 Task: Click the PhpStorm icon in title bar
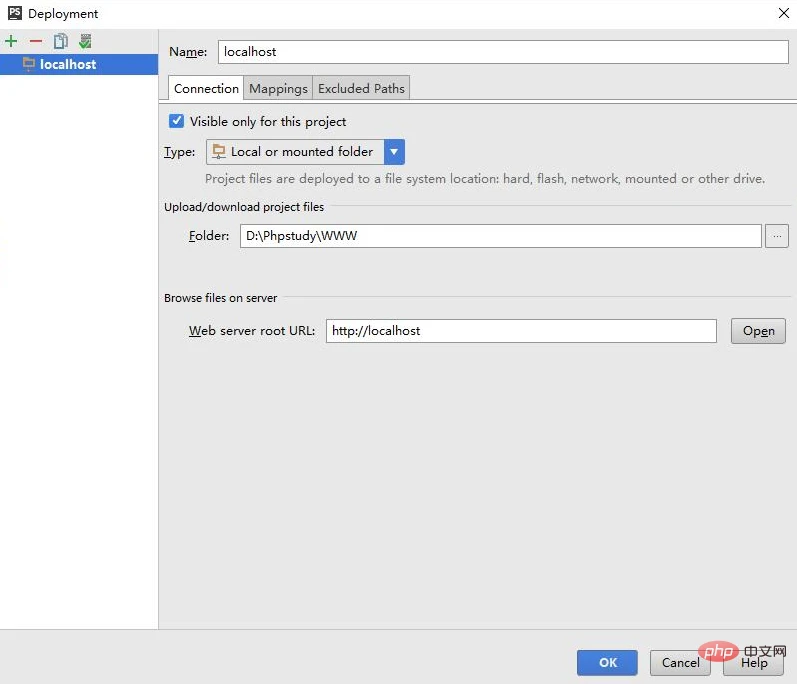14,13
